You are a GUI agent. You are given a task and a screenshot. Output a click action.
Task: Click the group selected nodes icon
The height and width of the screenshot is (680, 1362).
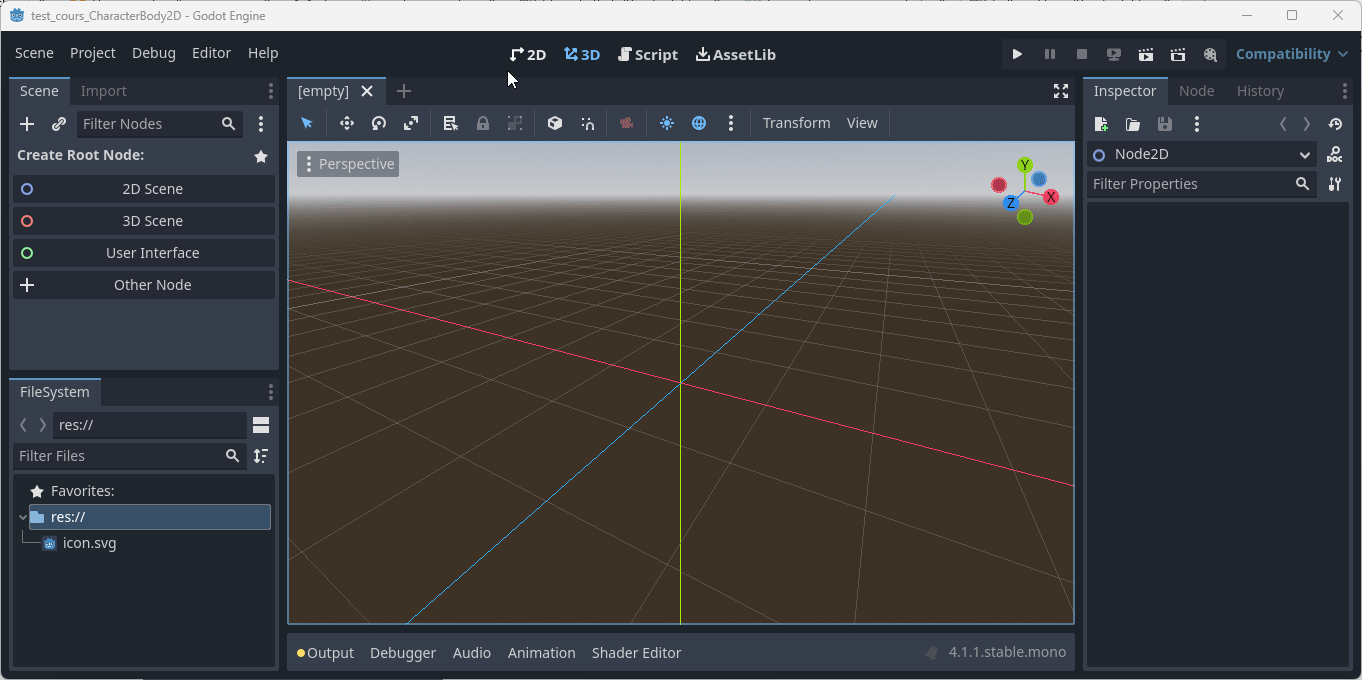point(515,123)
